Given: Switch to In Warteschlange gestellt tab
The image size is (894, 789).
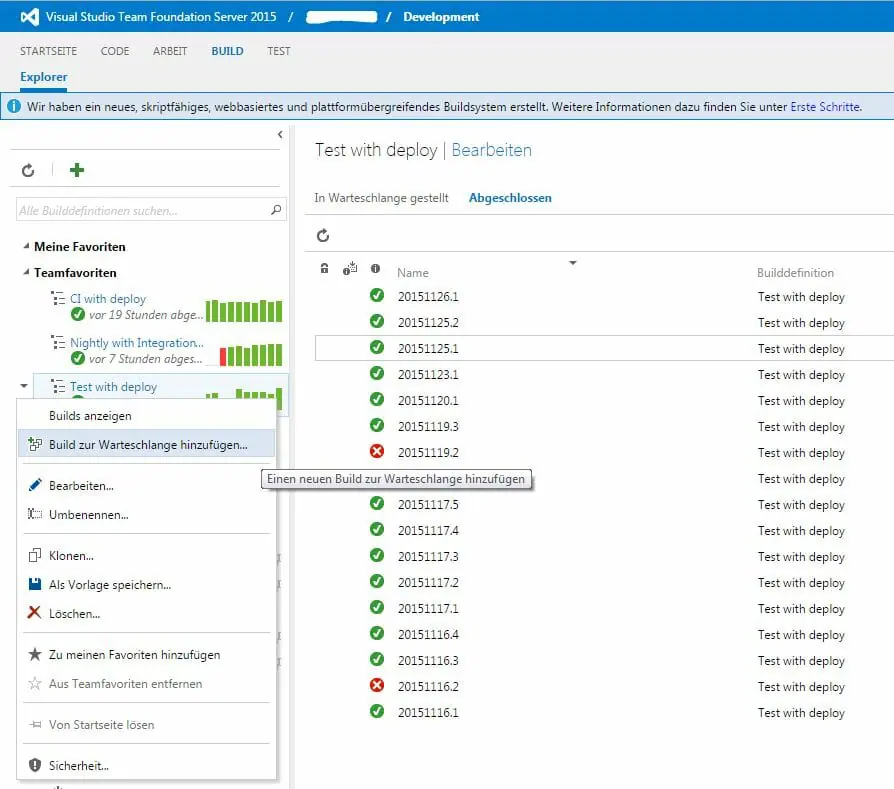Looking at the screenshot, I should click(381, 197).
